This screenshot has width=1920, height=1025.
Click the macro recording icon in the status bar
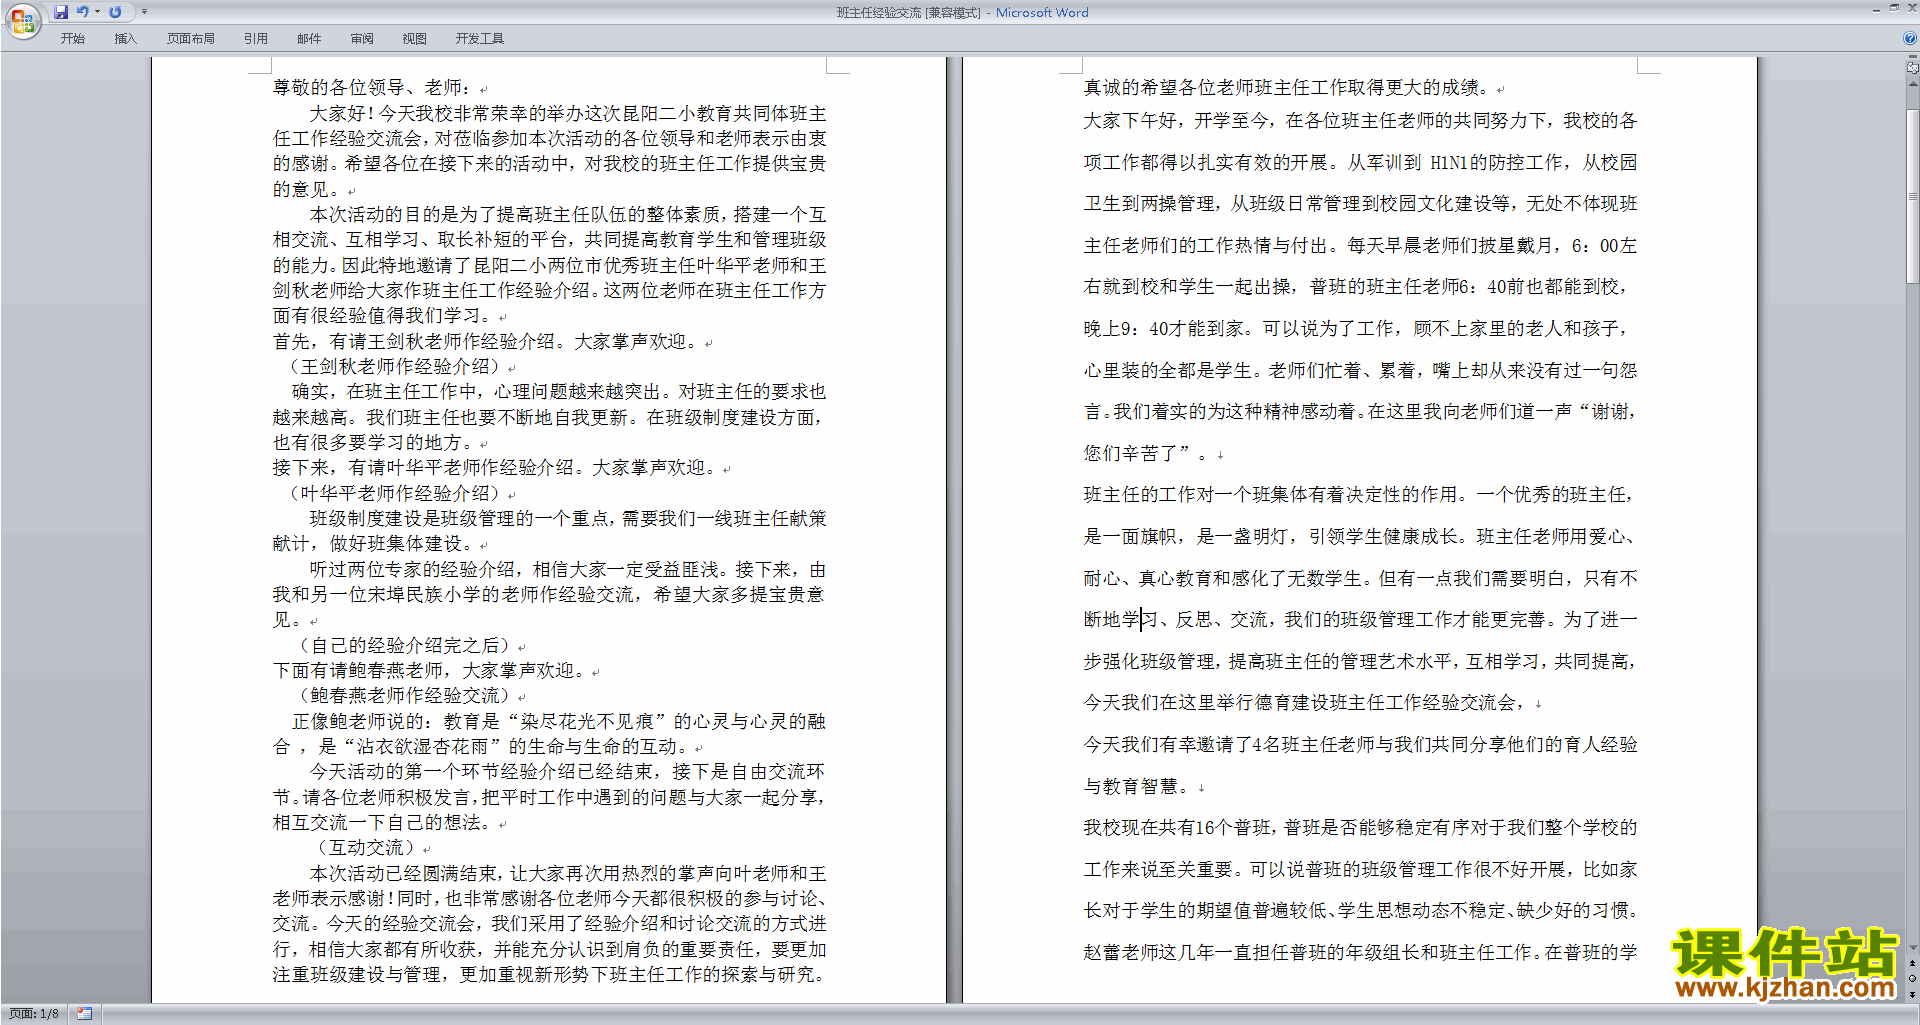pyautogui.click(x=84, y=1014)
